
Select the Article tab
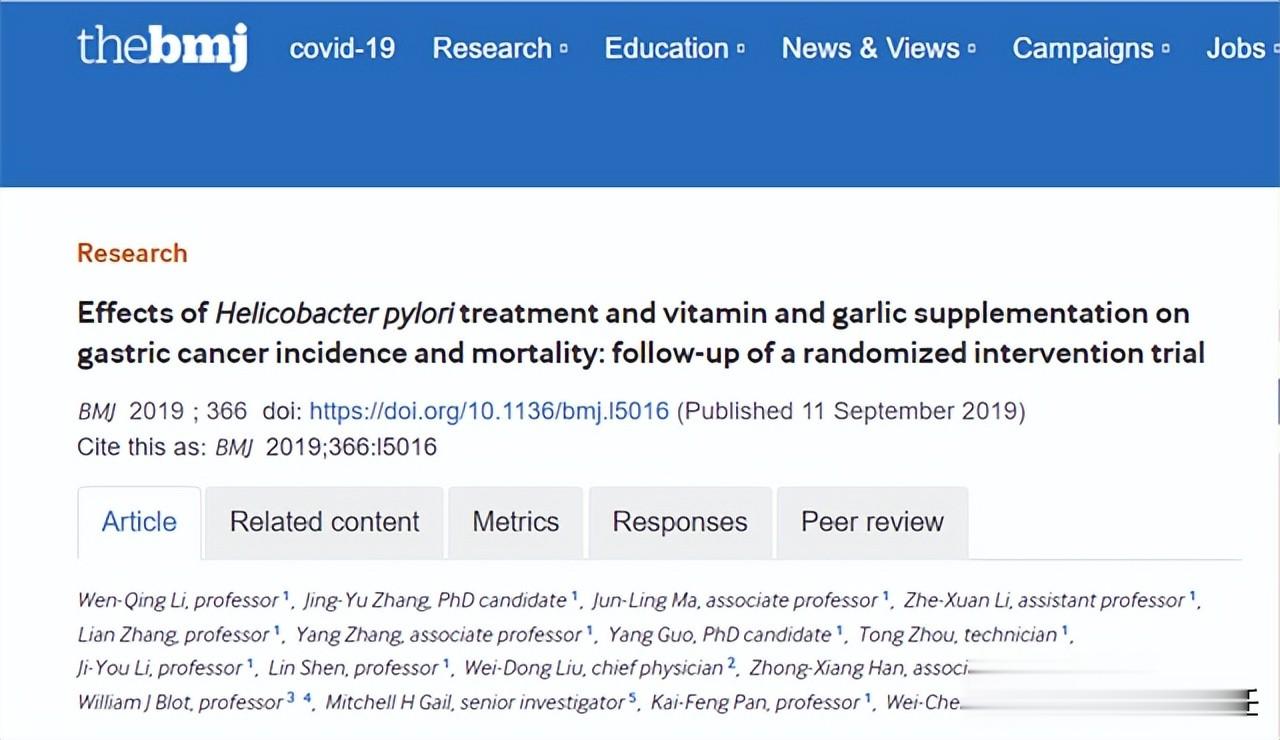[139, 522]
